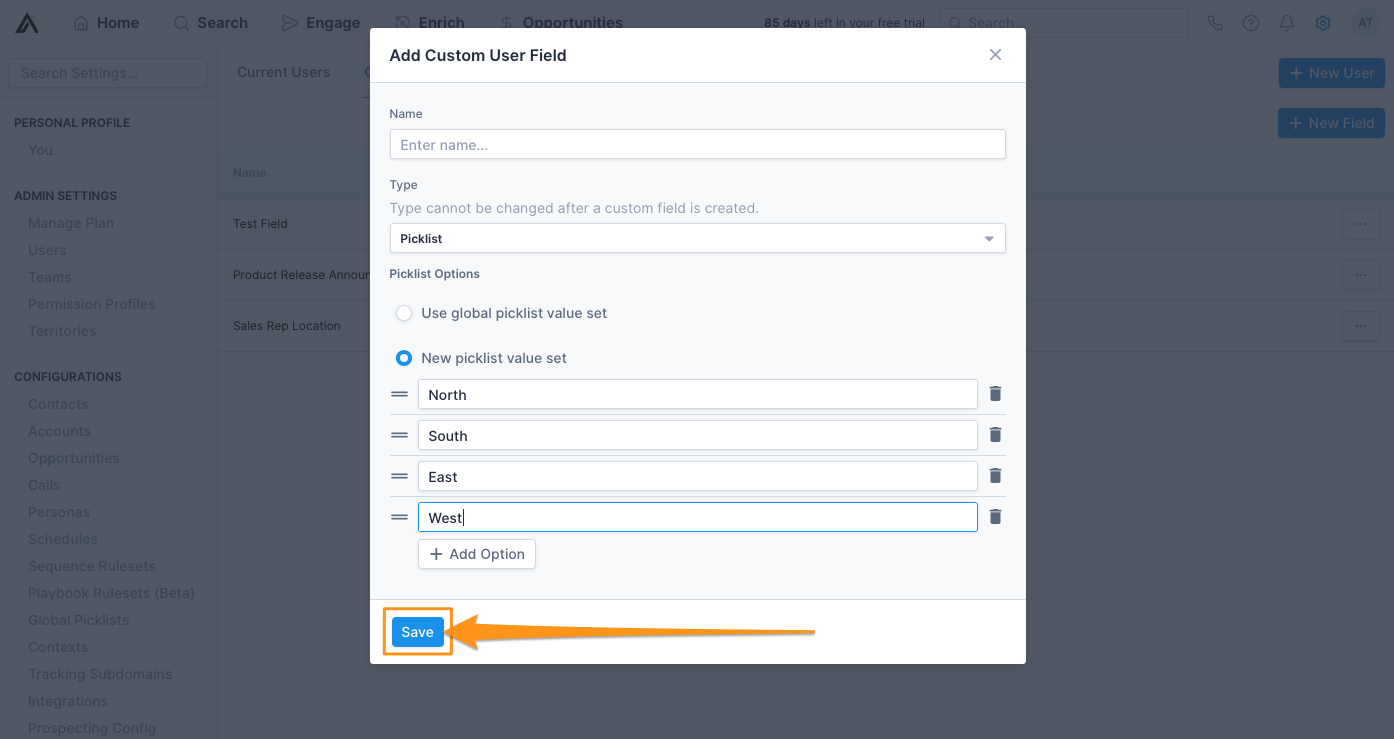Delete the South picklist option
The image size is (1394, 739).
(995, 435)
